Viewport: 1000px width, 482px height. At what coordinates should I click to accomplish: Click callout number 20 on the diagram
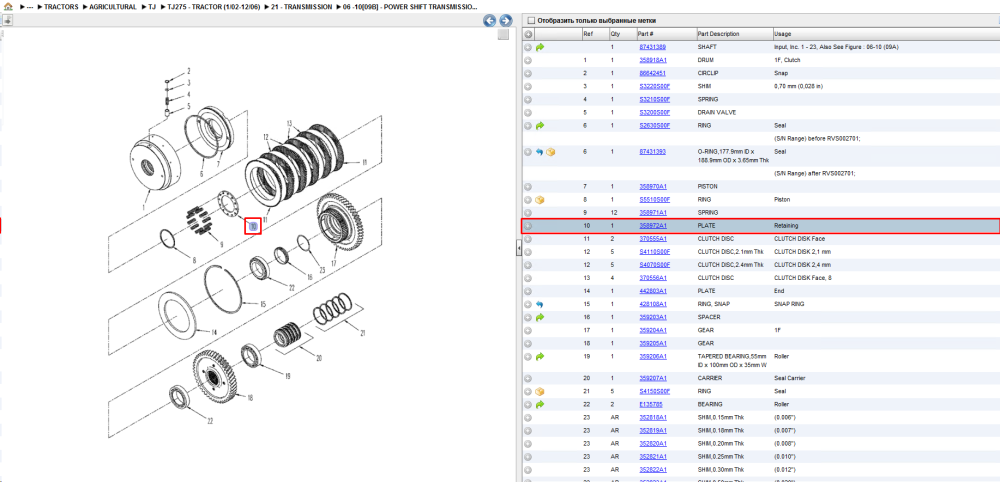319,356
